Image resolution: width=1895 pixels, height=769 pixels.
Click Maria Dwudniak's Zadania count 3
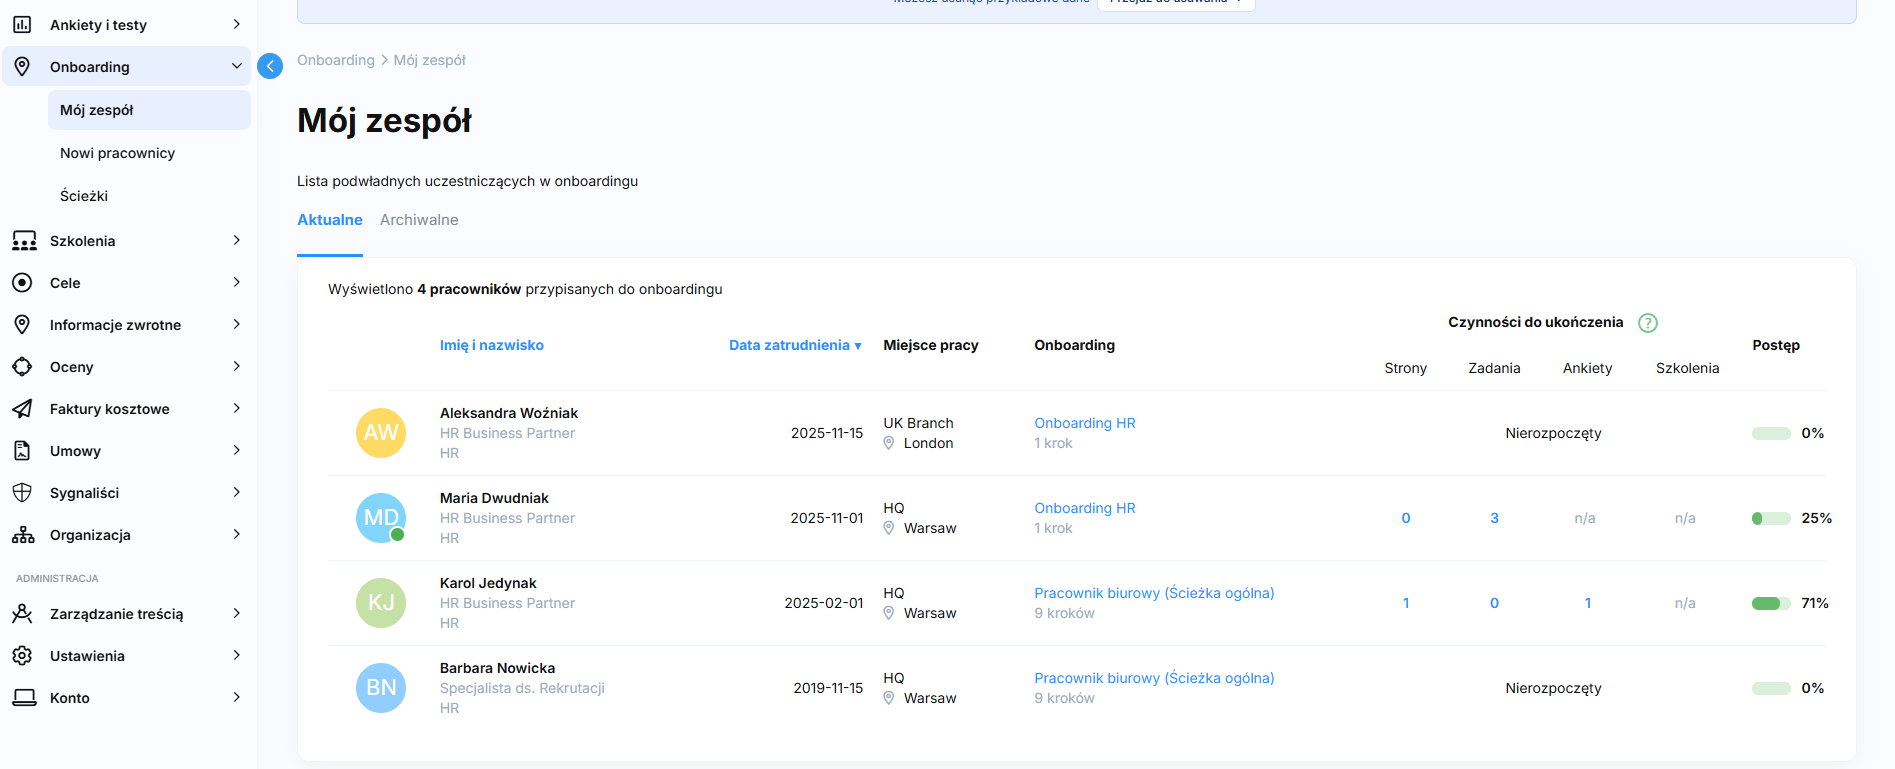pos(1494,518)
